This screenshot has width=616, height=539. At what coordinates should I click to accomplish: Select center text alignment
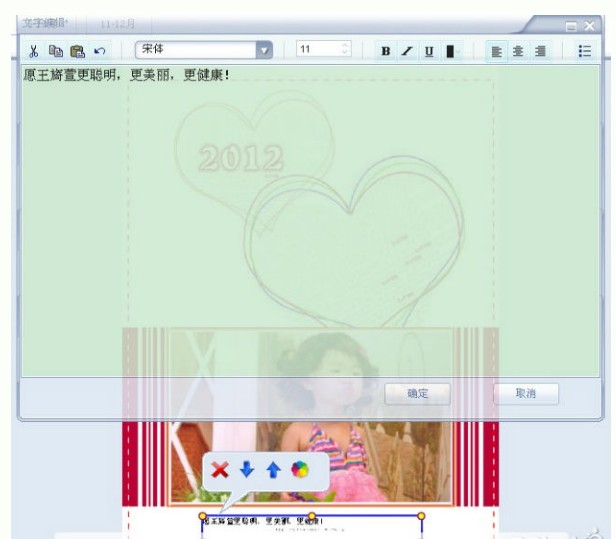518,50
